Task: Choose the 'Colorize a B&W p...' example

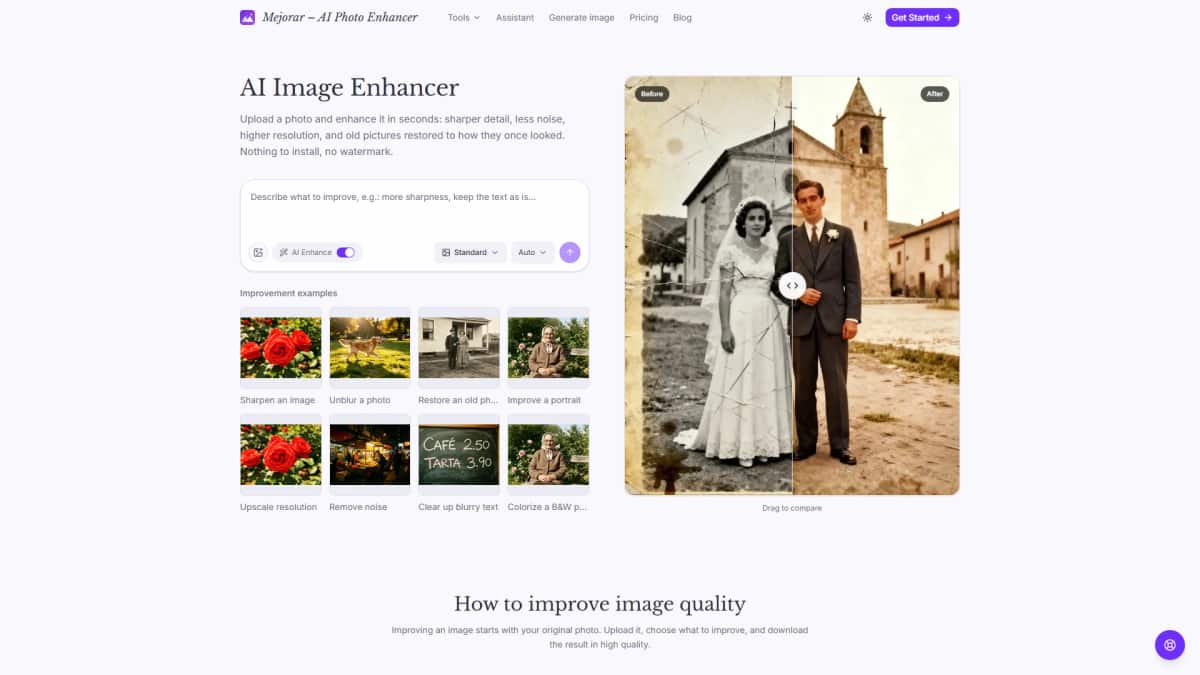Action: pyautogui.click(x=548, y=463)
